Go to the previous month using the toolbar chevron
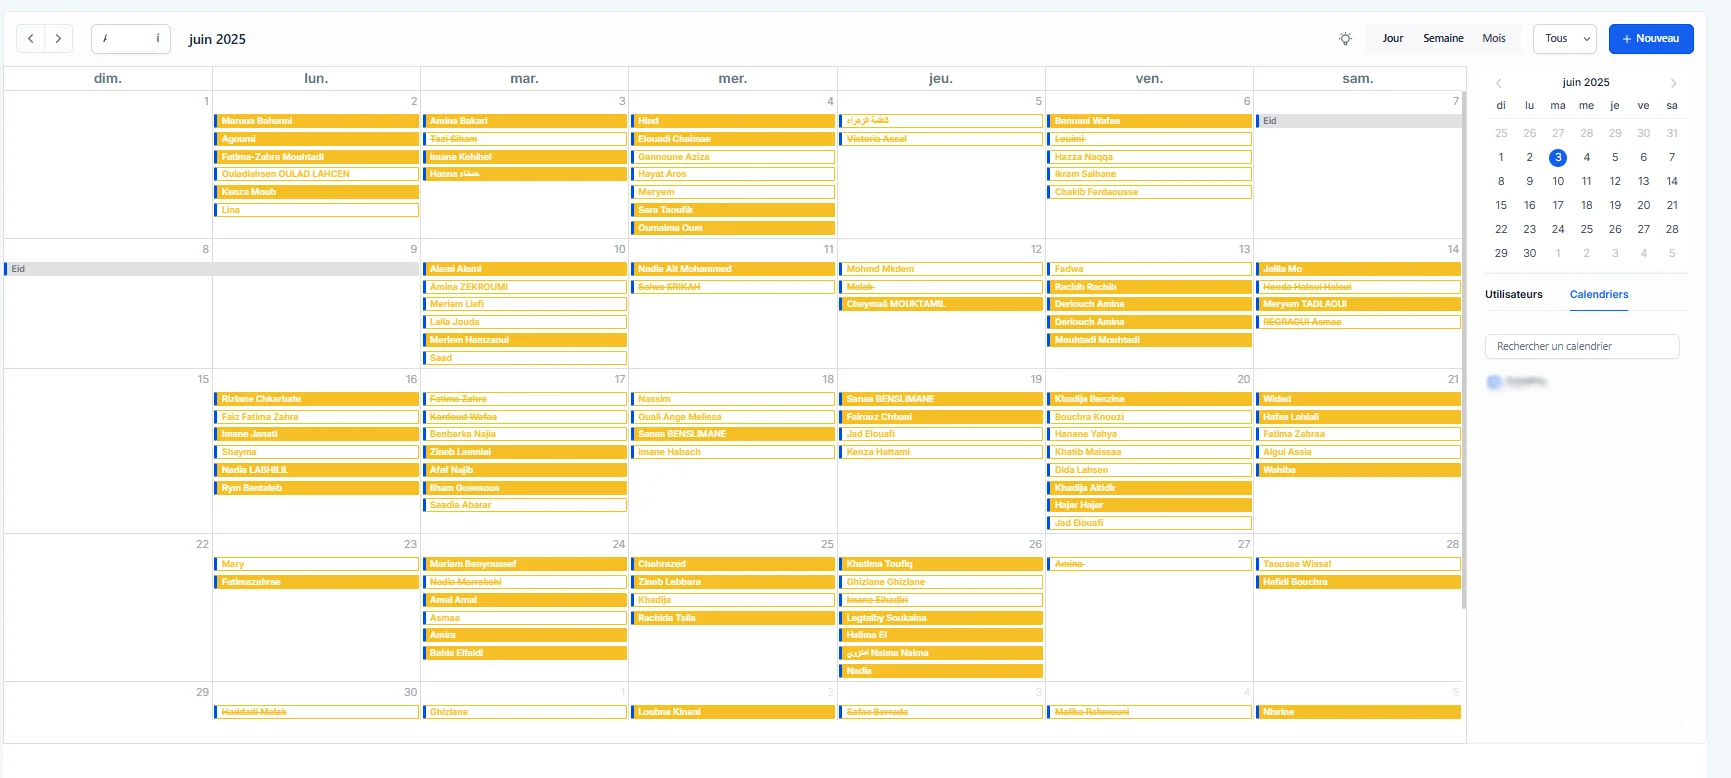This screenshot has width=1731, height=778. click(31, 39)
